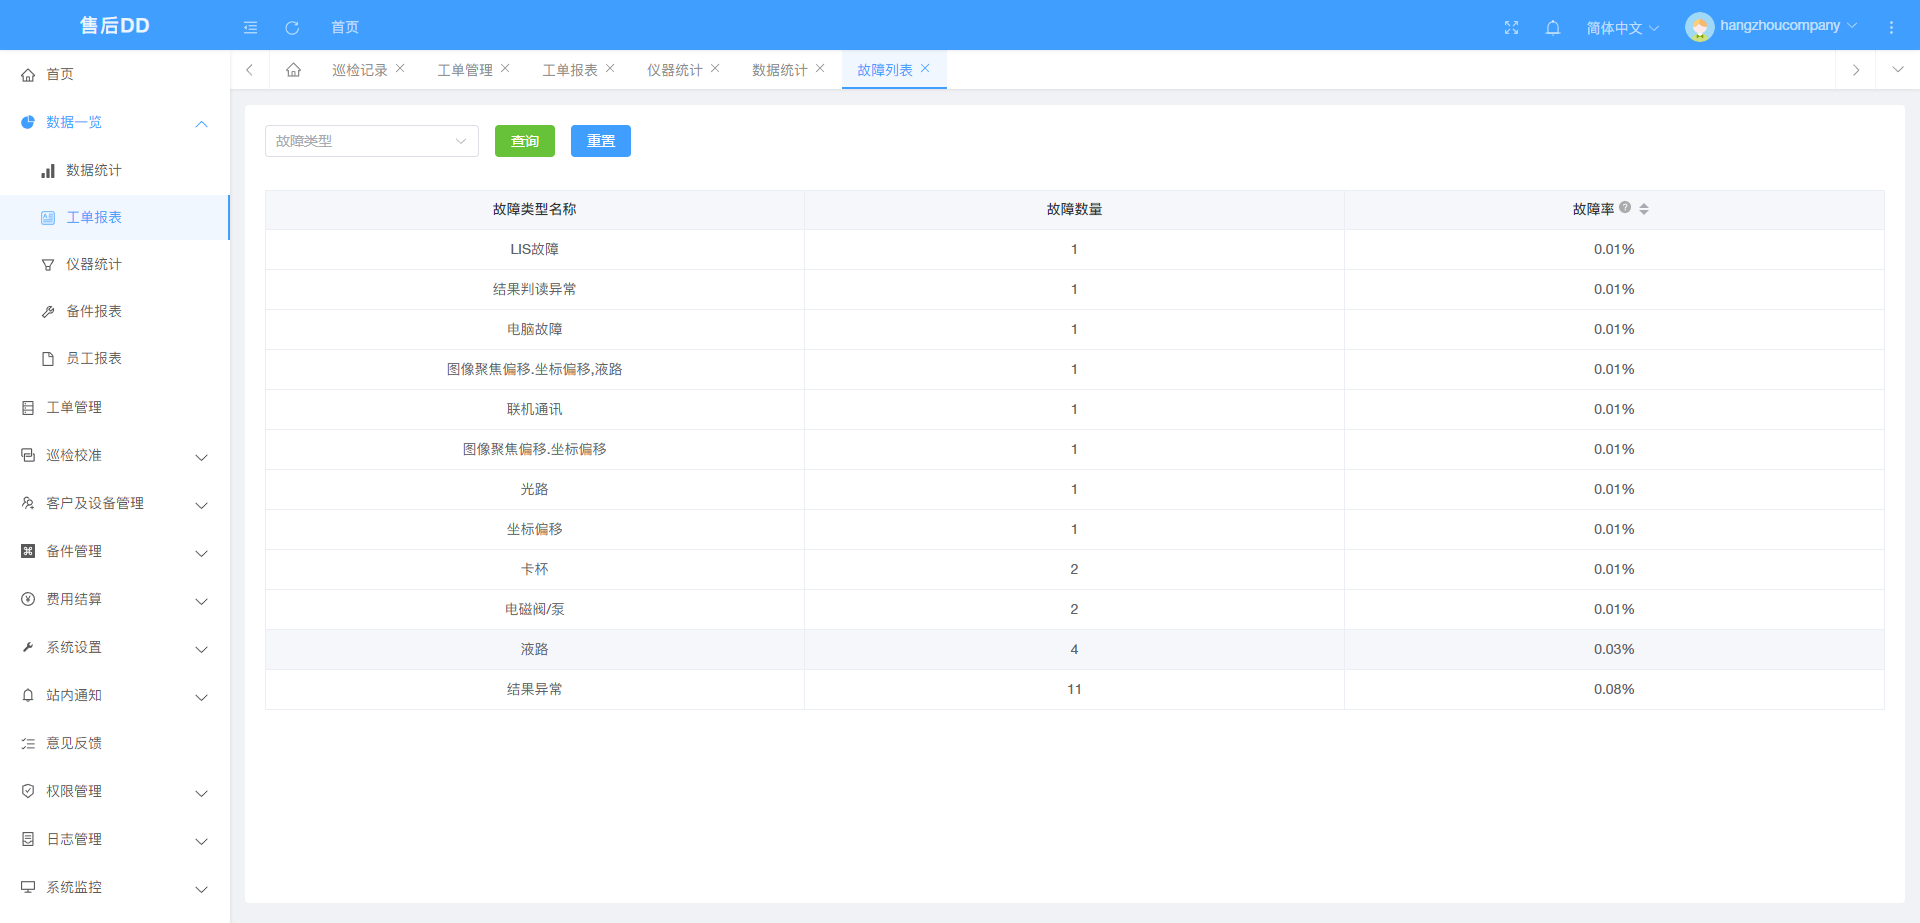
Task: Click the green 查询 button
Action: point(524,141)
